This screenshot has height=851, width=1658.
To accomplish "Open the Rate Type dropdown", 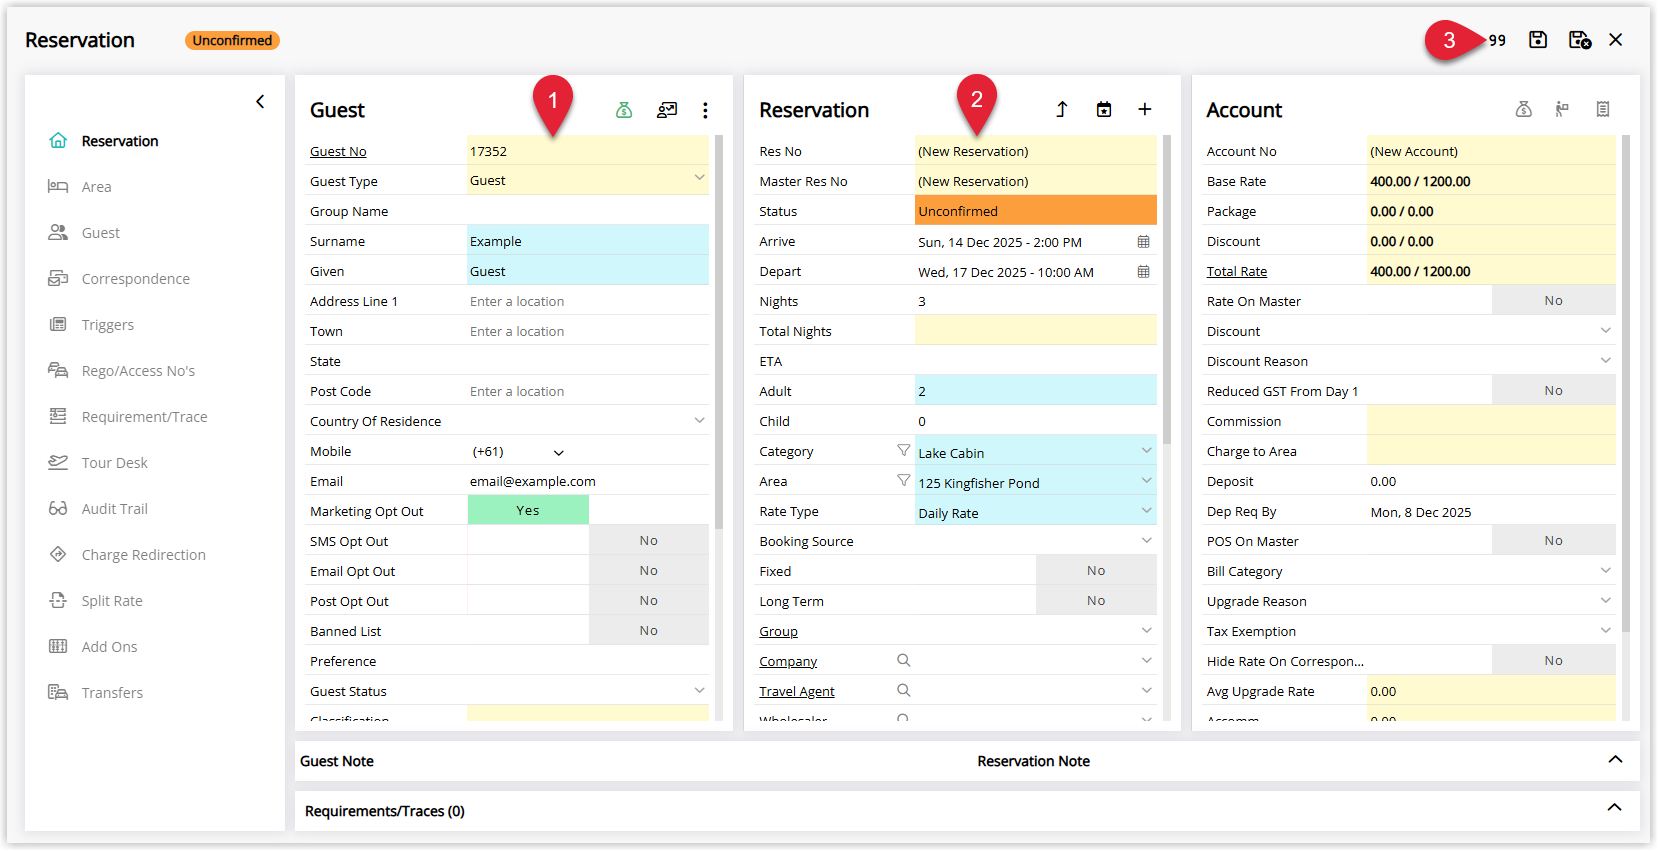I will coord(1036,511).
